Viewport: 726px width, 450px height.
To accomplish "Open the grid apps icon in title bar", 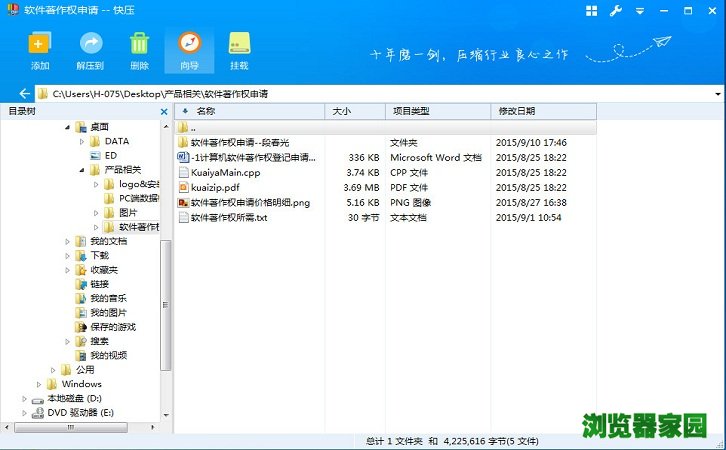I will 592,11.
